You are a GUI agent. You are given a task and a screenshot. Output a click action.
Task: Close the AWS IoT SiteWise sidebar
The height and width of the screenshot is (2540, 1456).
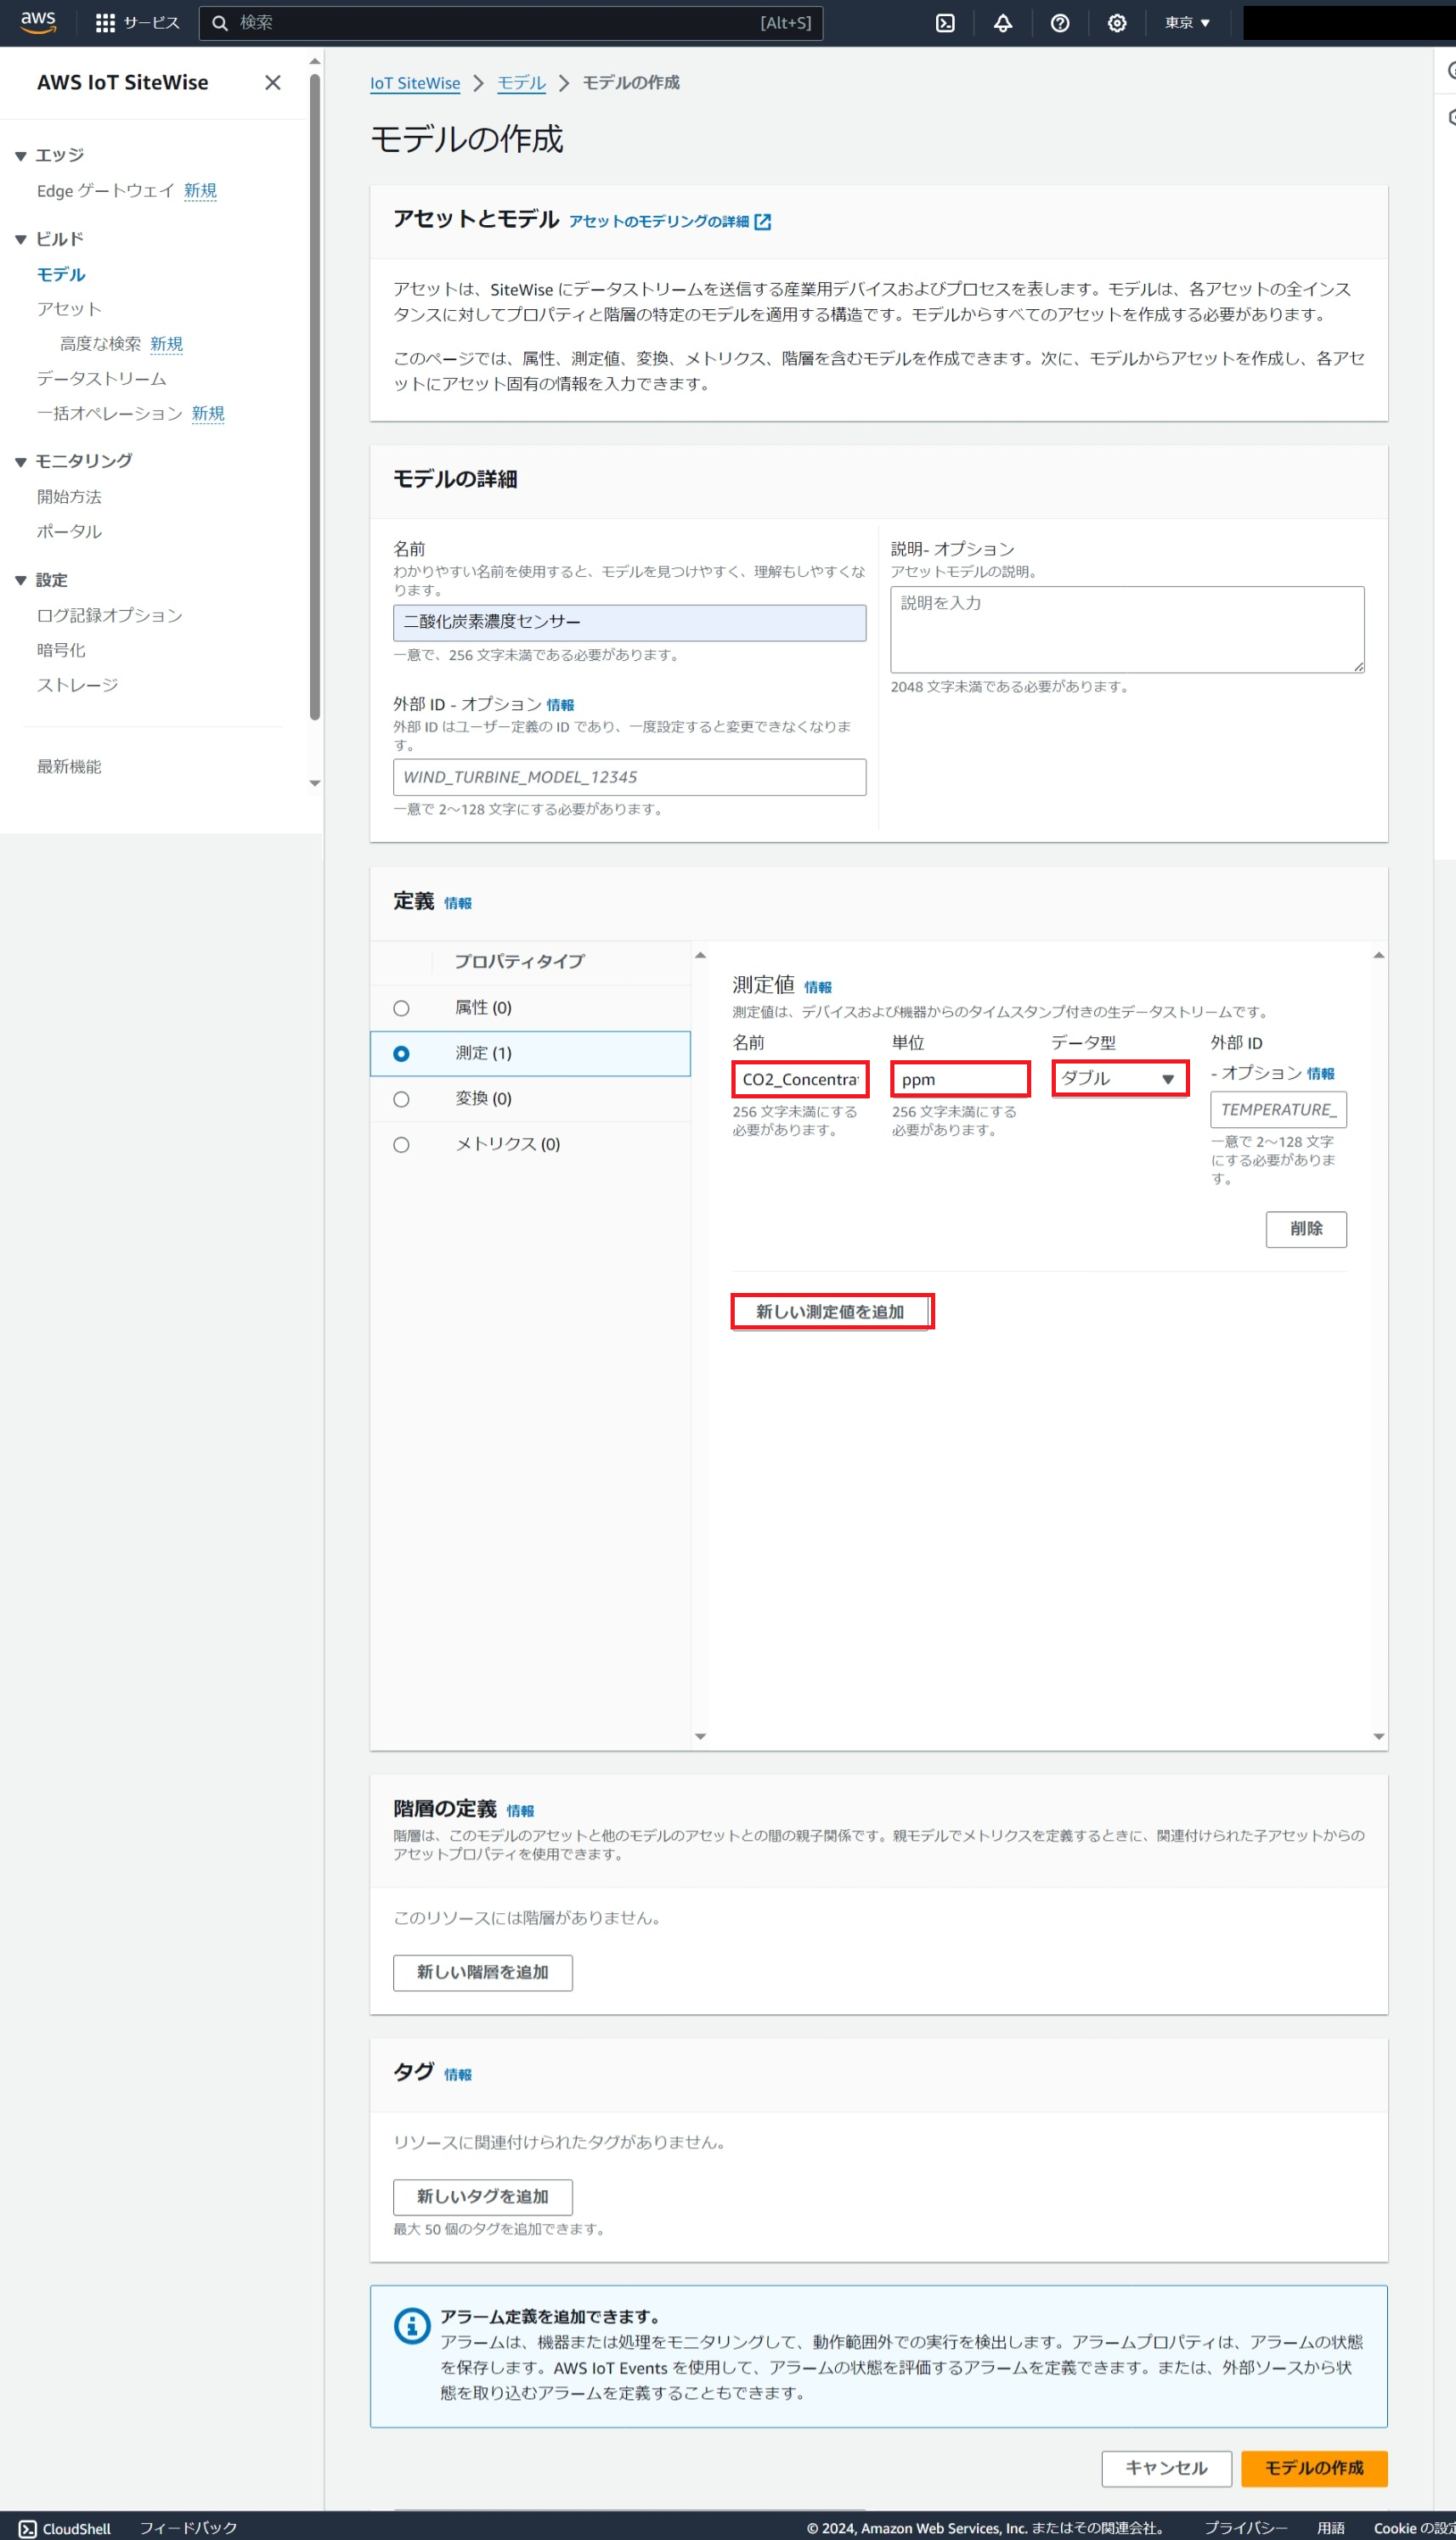272,83
